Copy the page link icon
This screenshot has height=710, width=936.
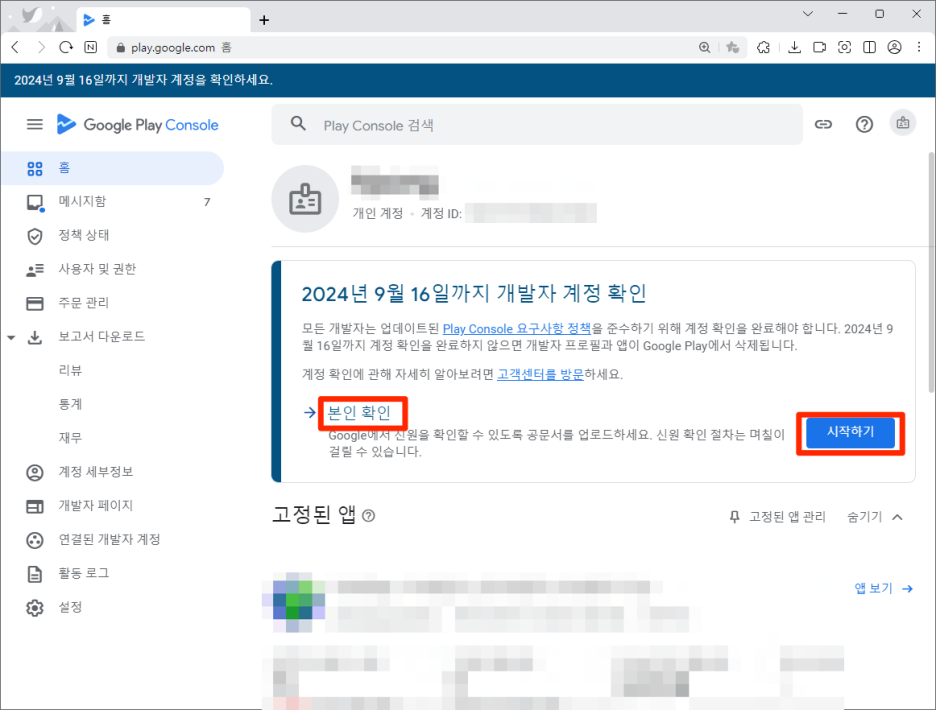tap(823, 124)
